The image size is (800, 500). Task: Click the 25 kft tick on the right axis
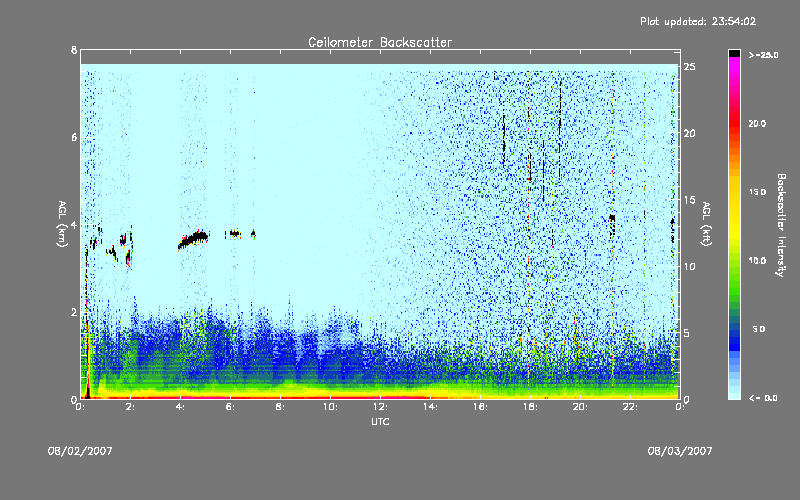click(x=689, y=67)
